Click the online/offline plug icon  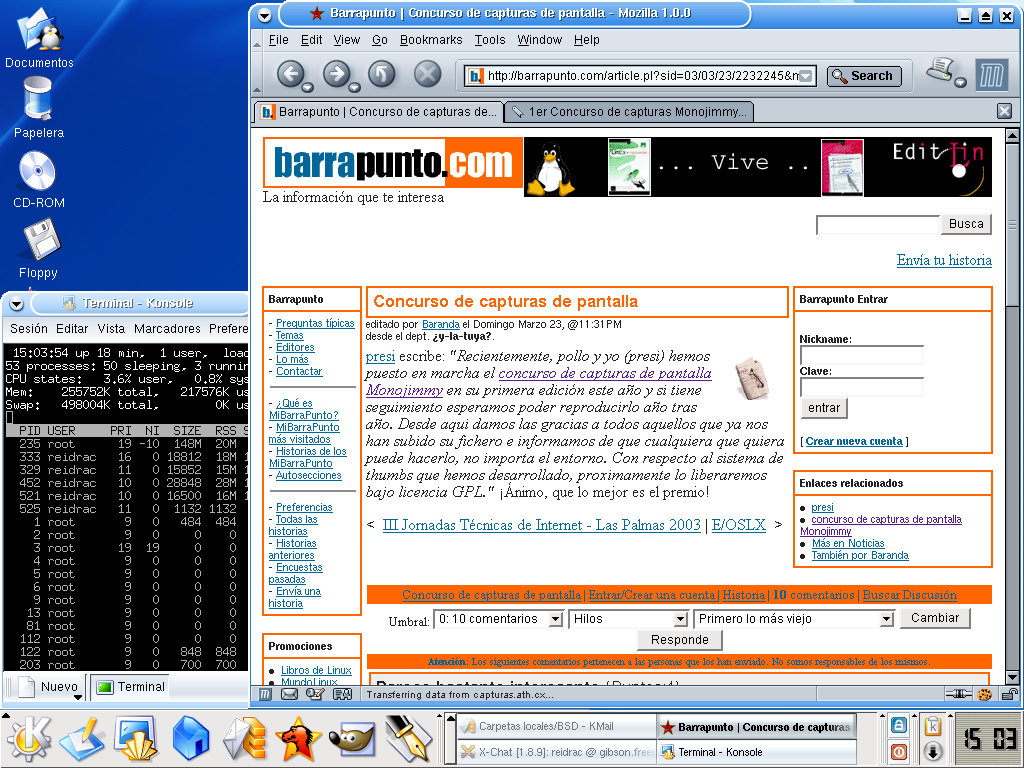959,694
